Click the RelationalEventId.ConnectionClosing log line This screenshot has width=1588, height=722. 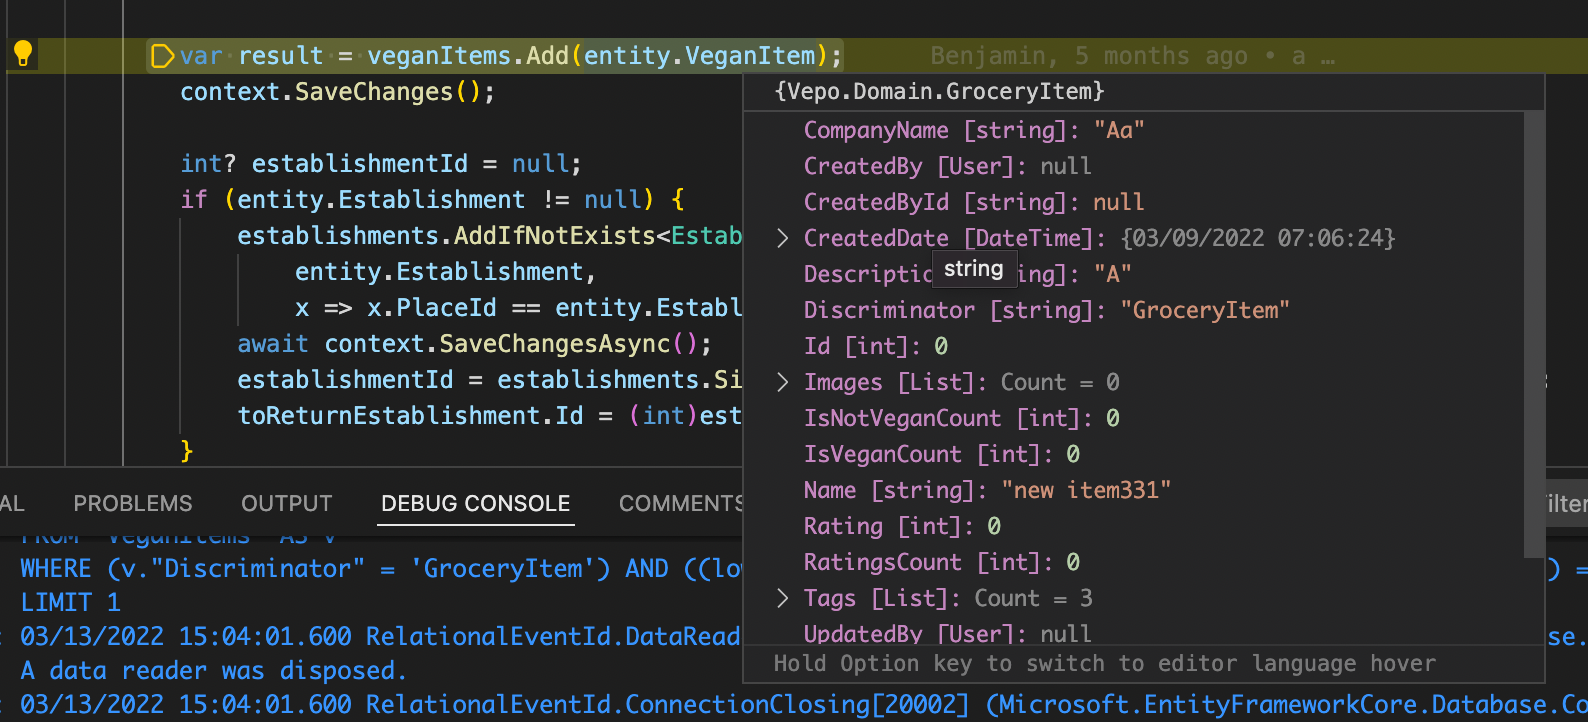[x=803, y=705]
